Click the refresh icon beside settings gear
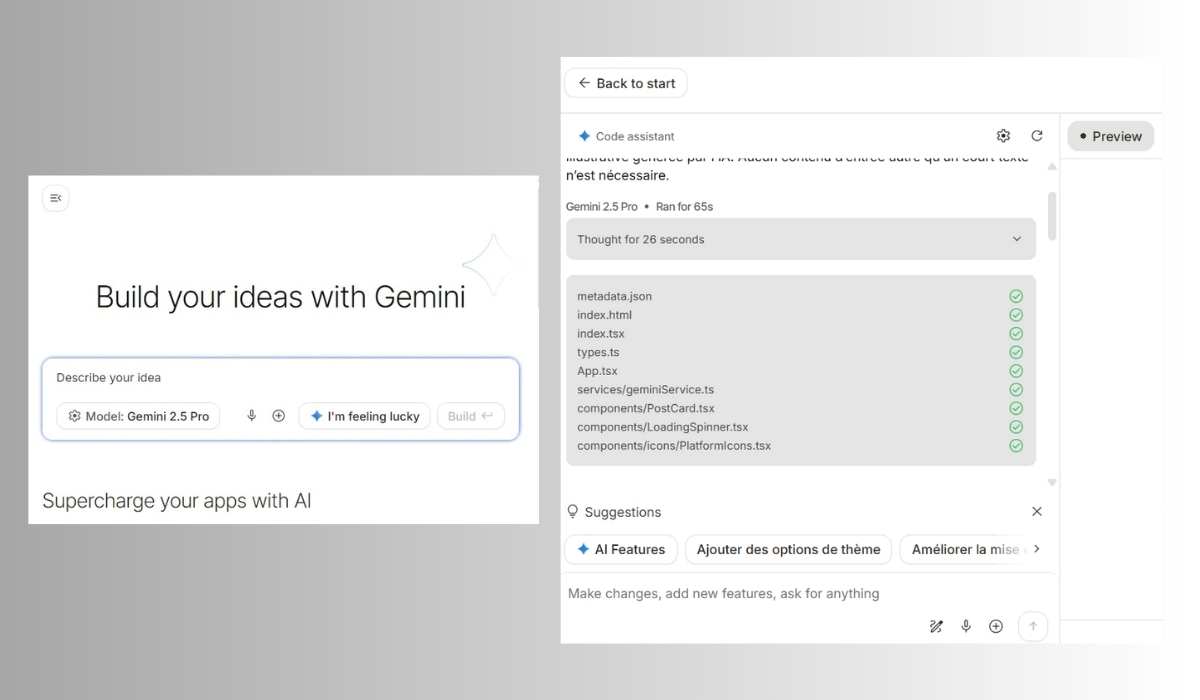 click(x=1037, y=136)
